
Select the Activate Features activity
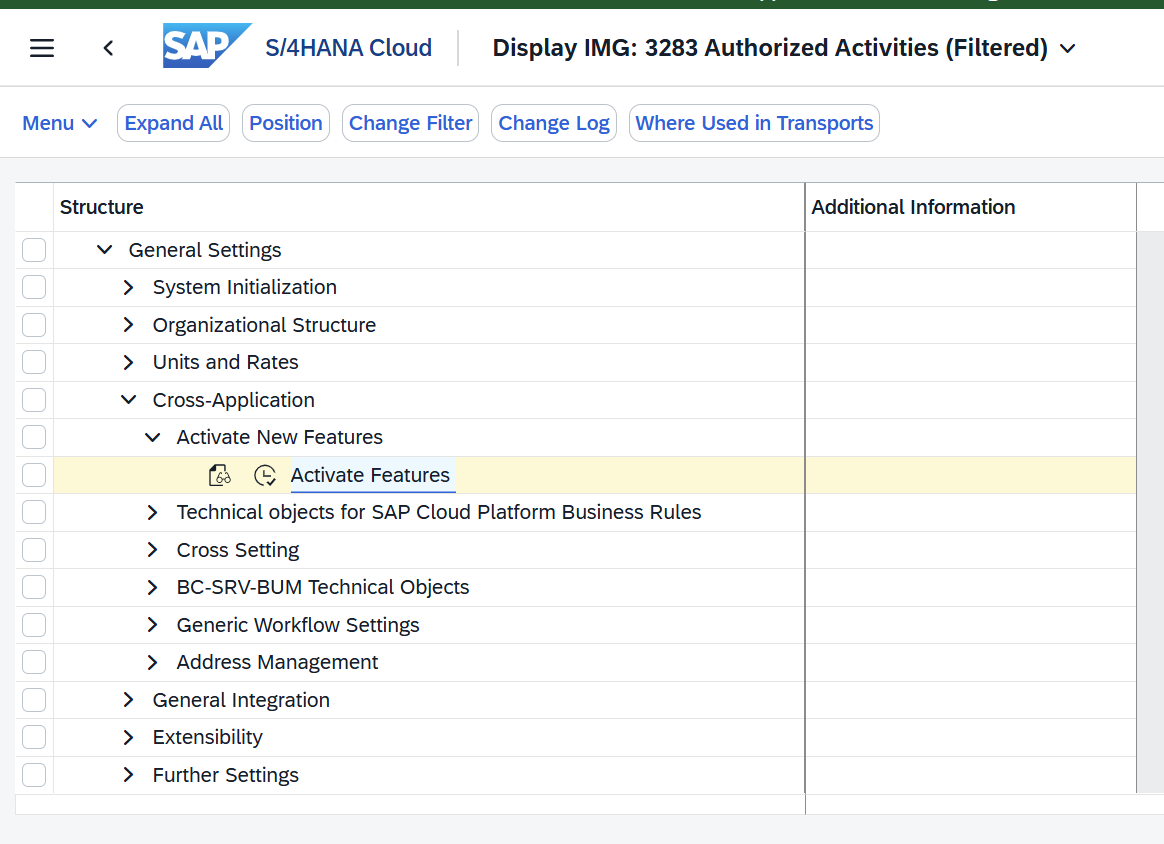pyautogui.click(x=370, y=475)
